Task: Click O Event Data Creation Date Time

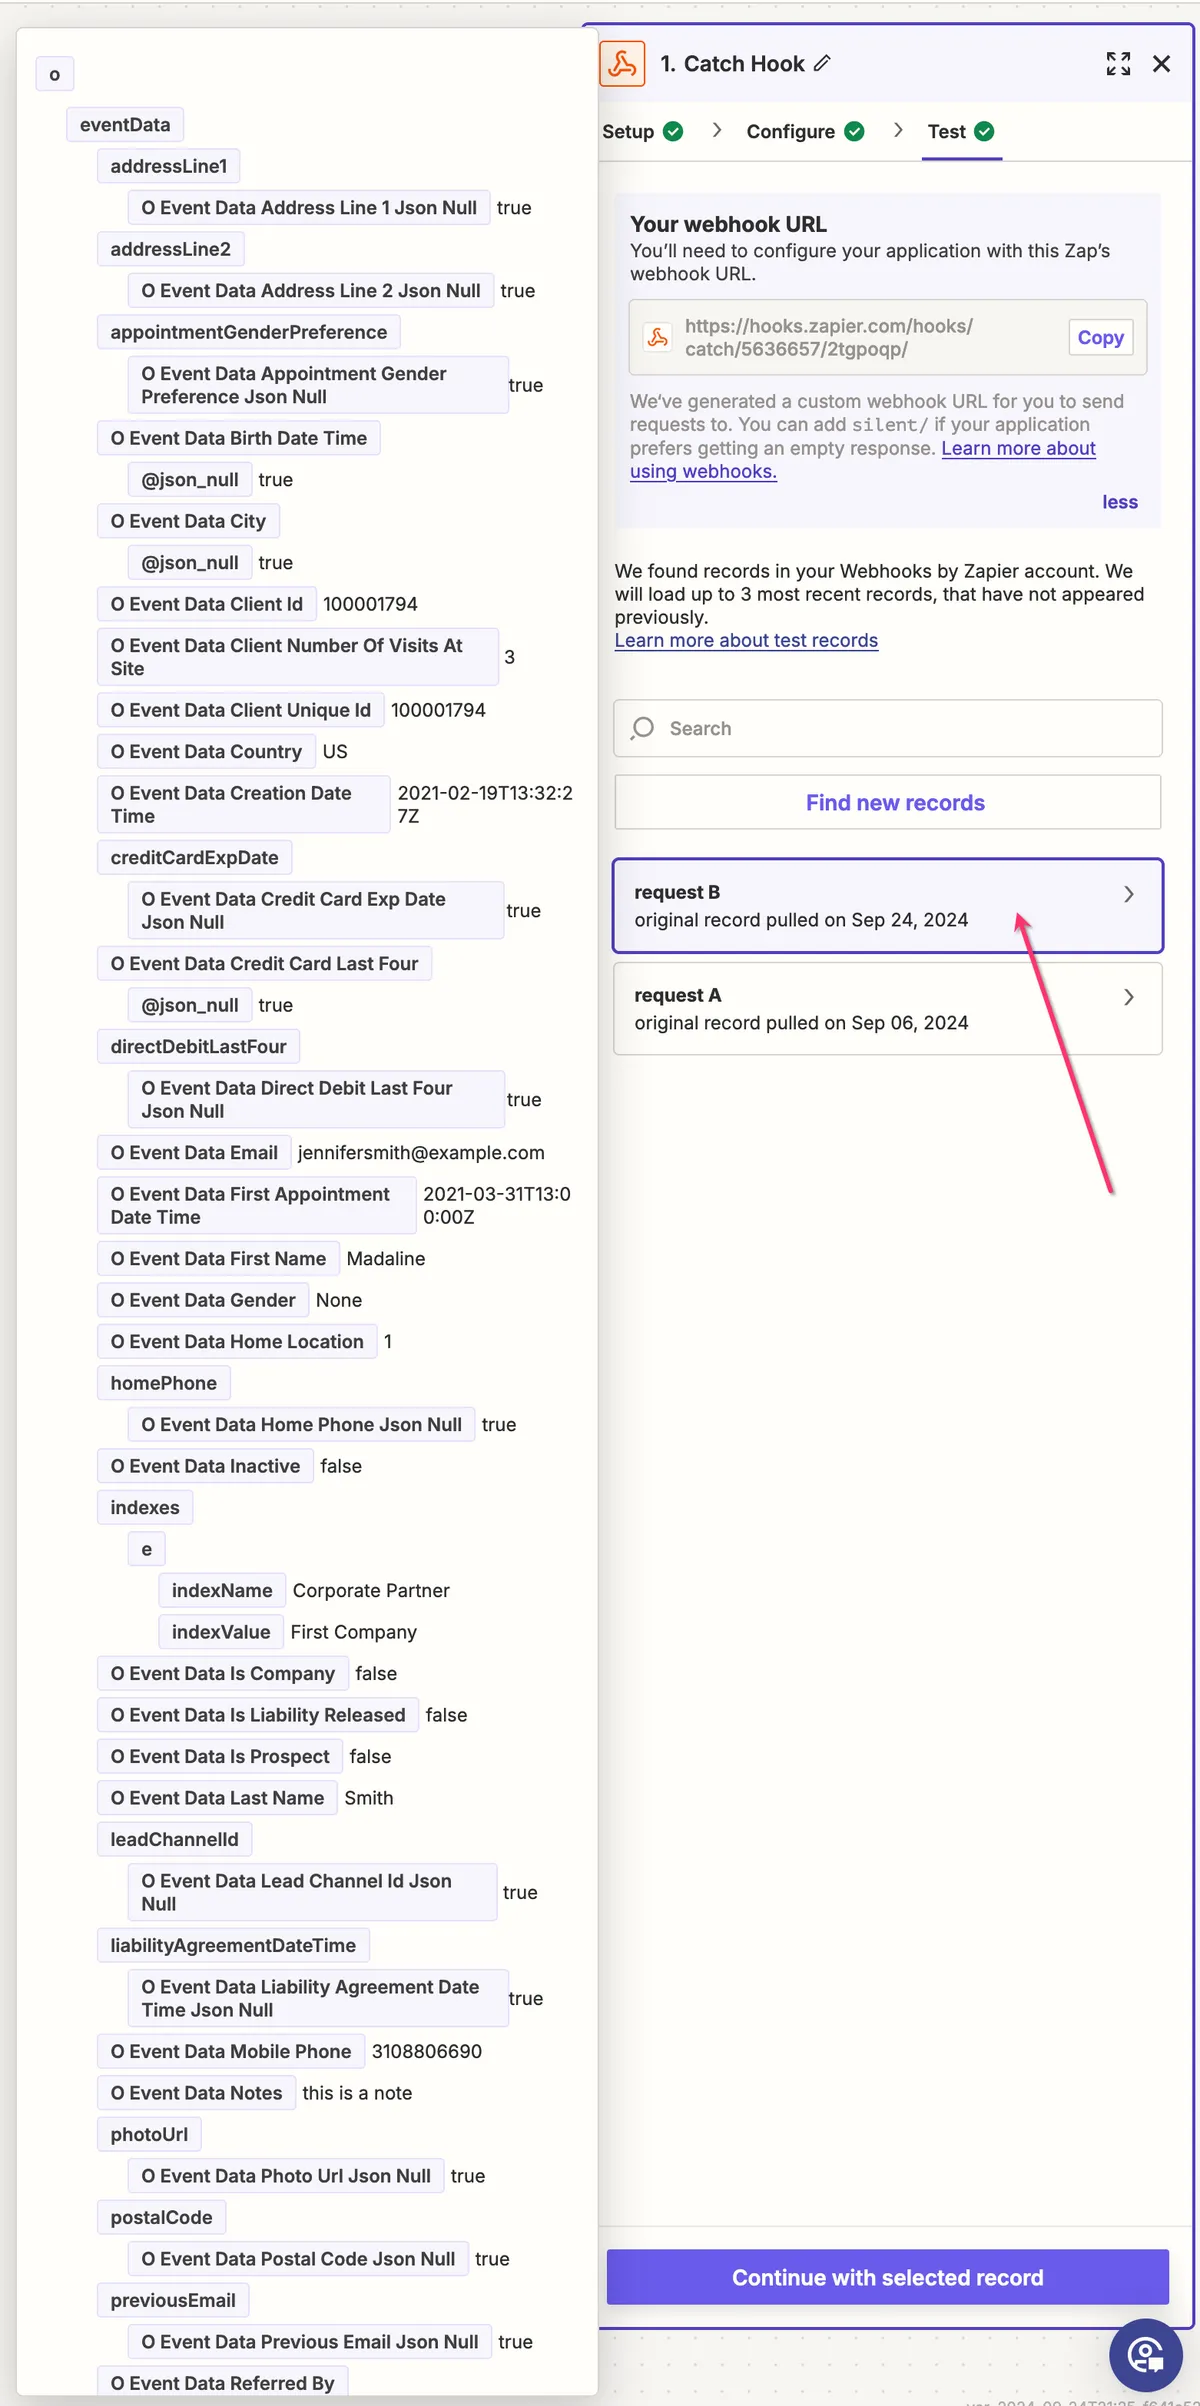Action: pyautogui.click(x=244, y=804)
